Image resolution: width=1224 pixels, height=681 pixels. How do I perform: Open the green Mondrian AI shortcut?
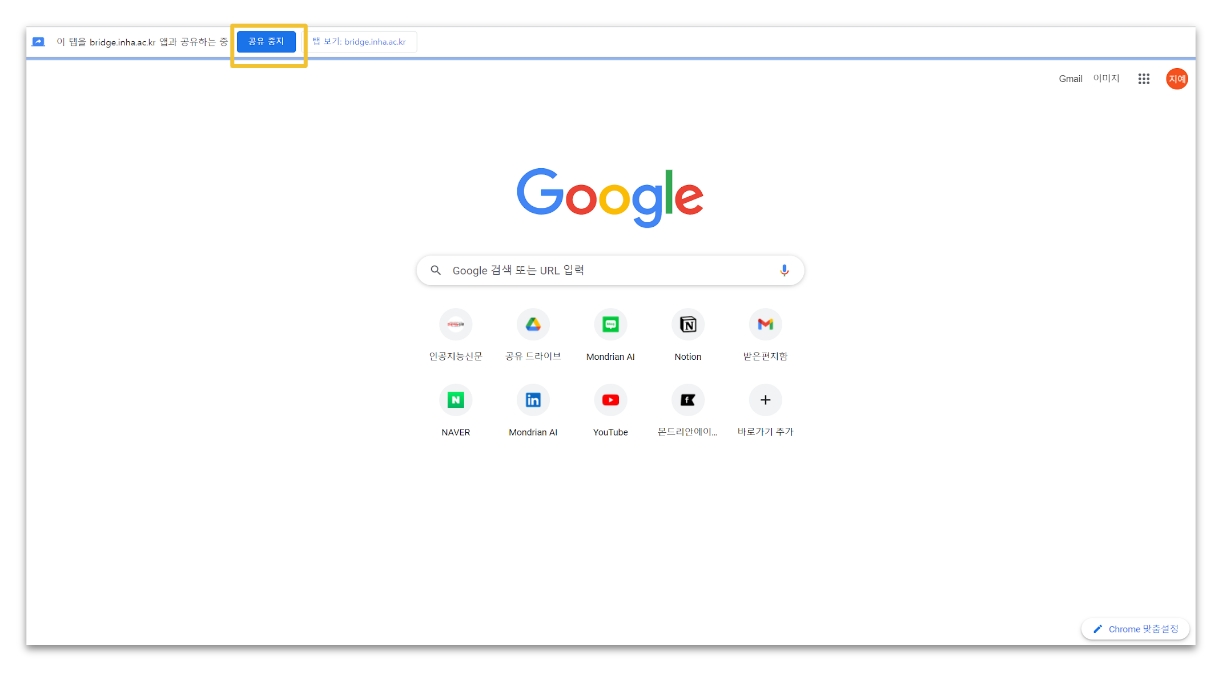pyautogui.click(x=610, y=325)
